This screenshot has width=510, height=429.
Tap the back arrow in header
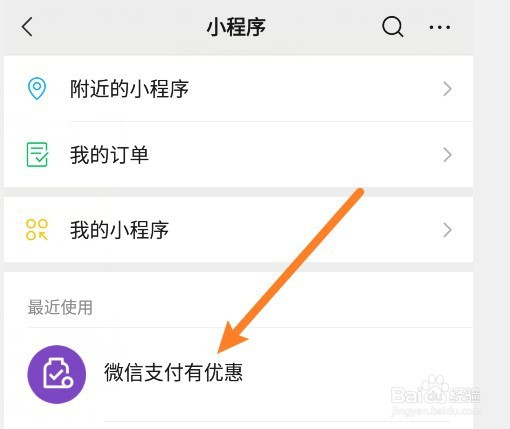27,27
